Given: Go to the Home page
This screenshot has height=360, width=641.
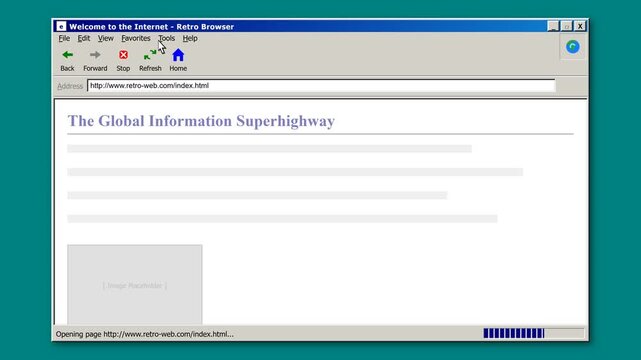Looking at the screenshot, I should coord(178,60).
